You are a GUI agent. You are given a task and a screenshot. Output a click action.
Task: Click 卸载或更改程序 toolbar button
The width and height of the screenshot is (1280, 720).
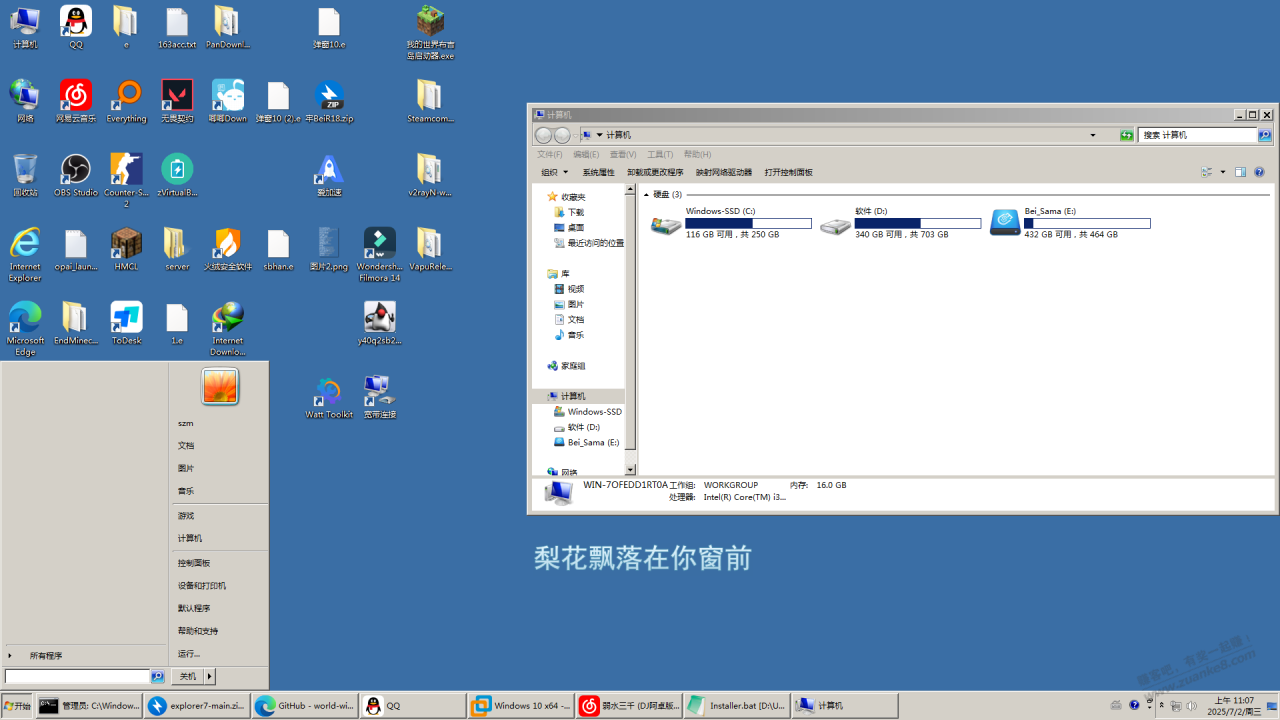point(656,172)
